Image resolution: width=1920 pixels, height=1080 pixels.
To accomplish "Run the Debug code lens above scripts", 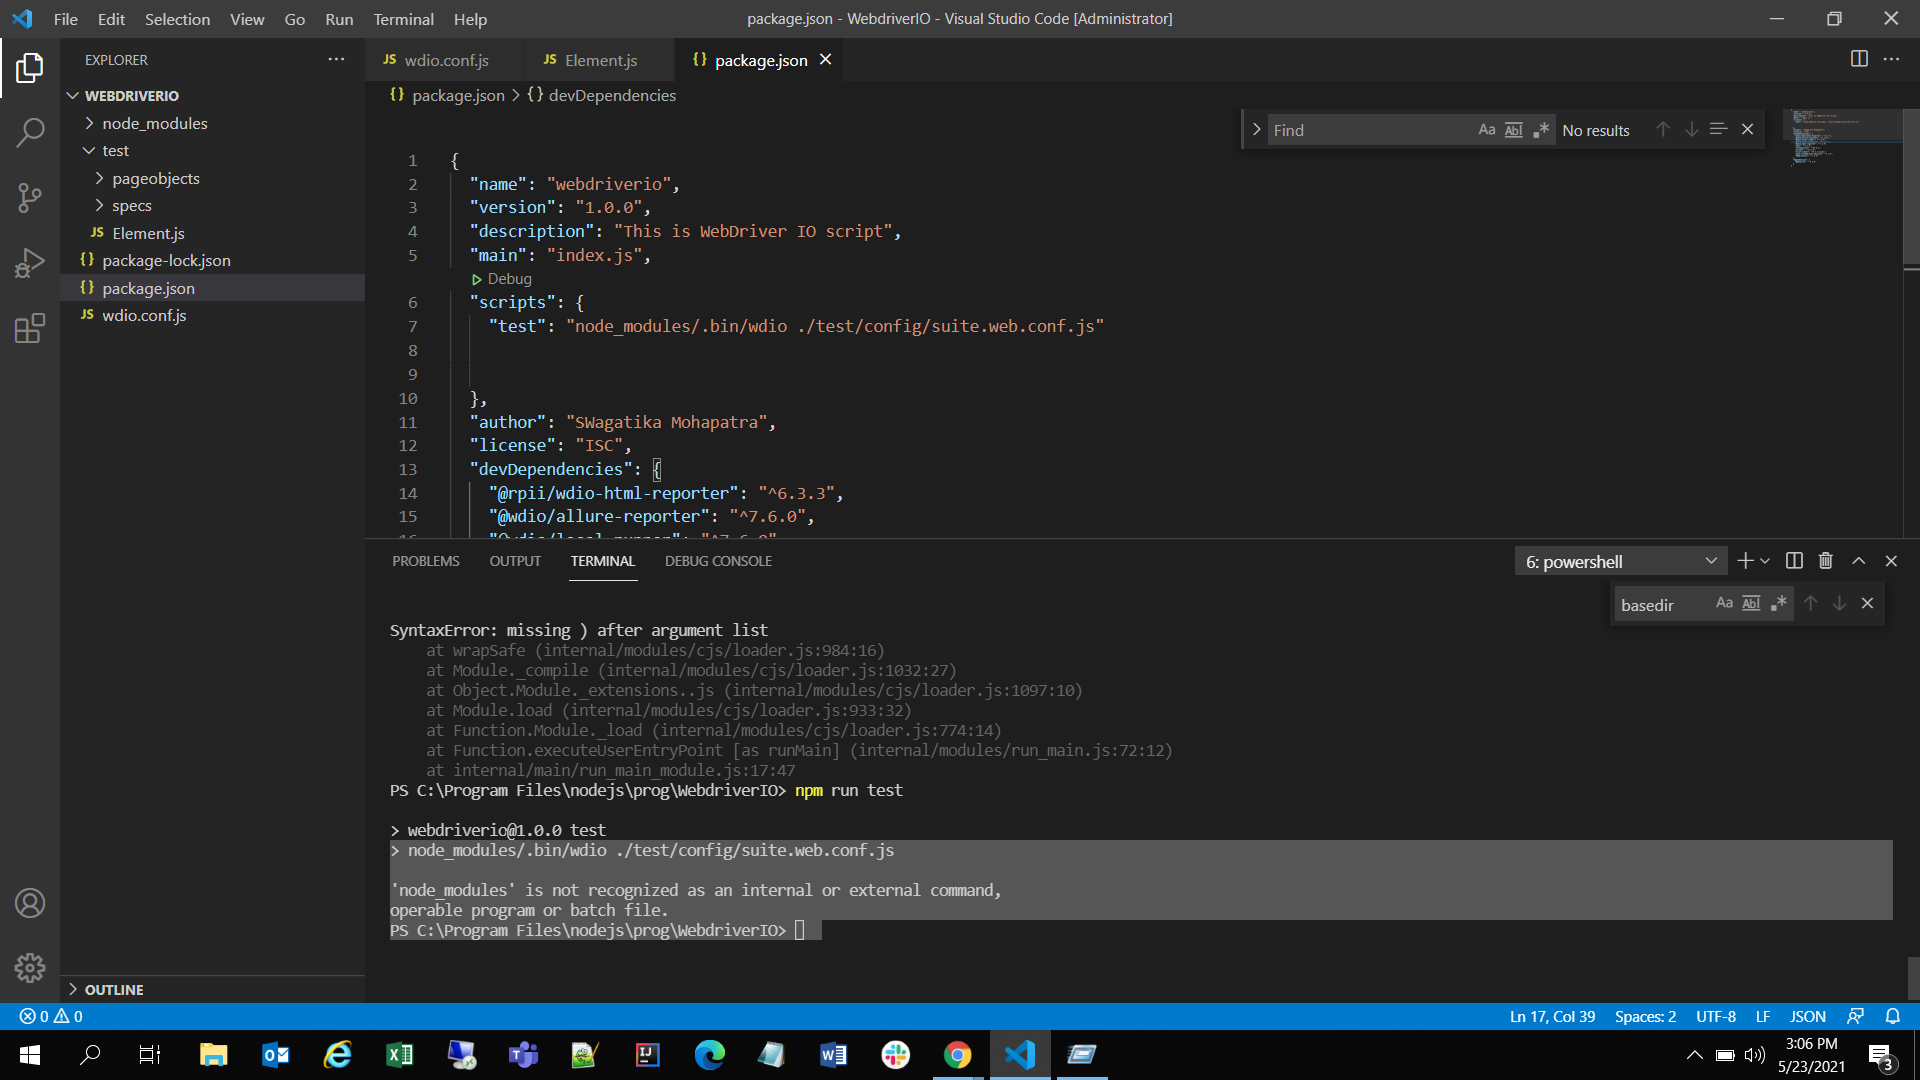I will (501, 279).
